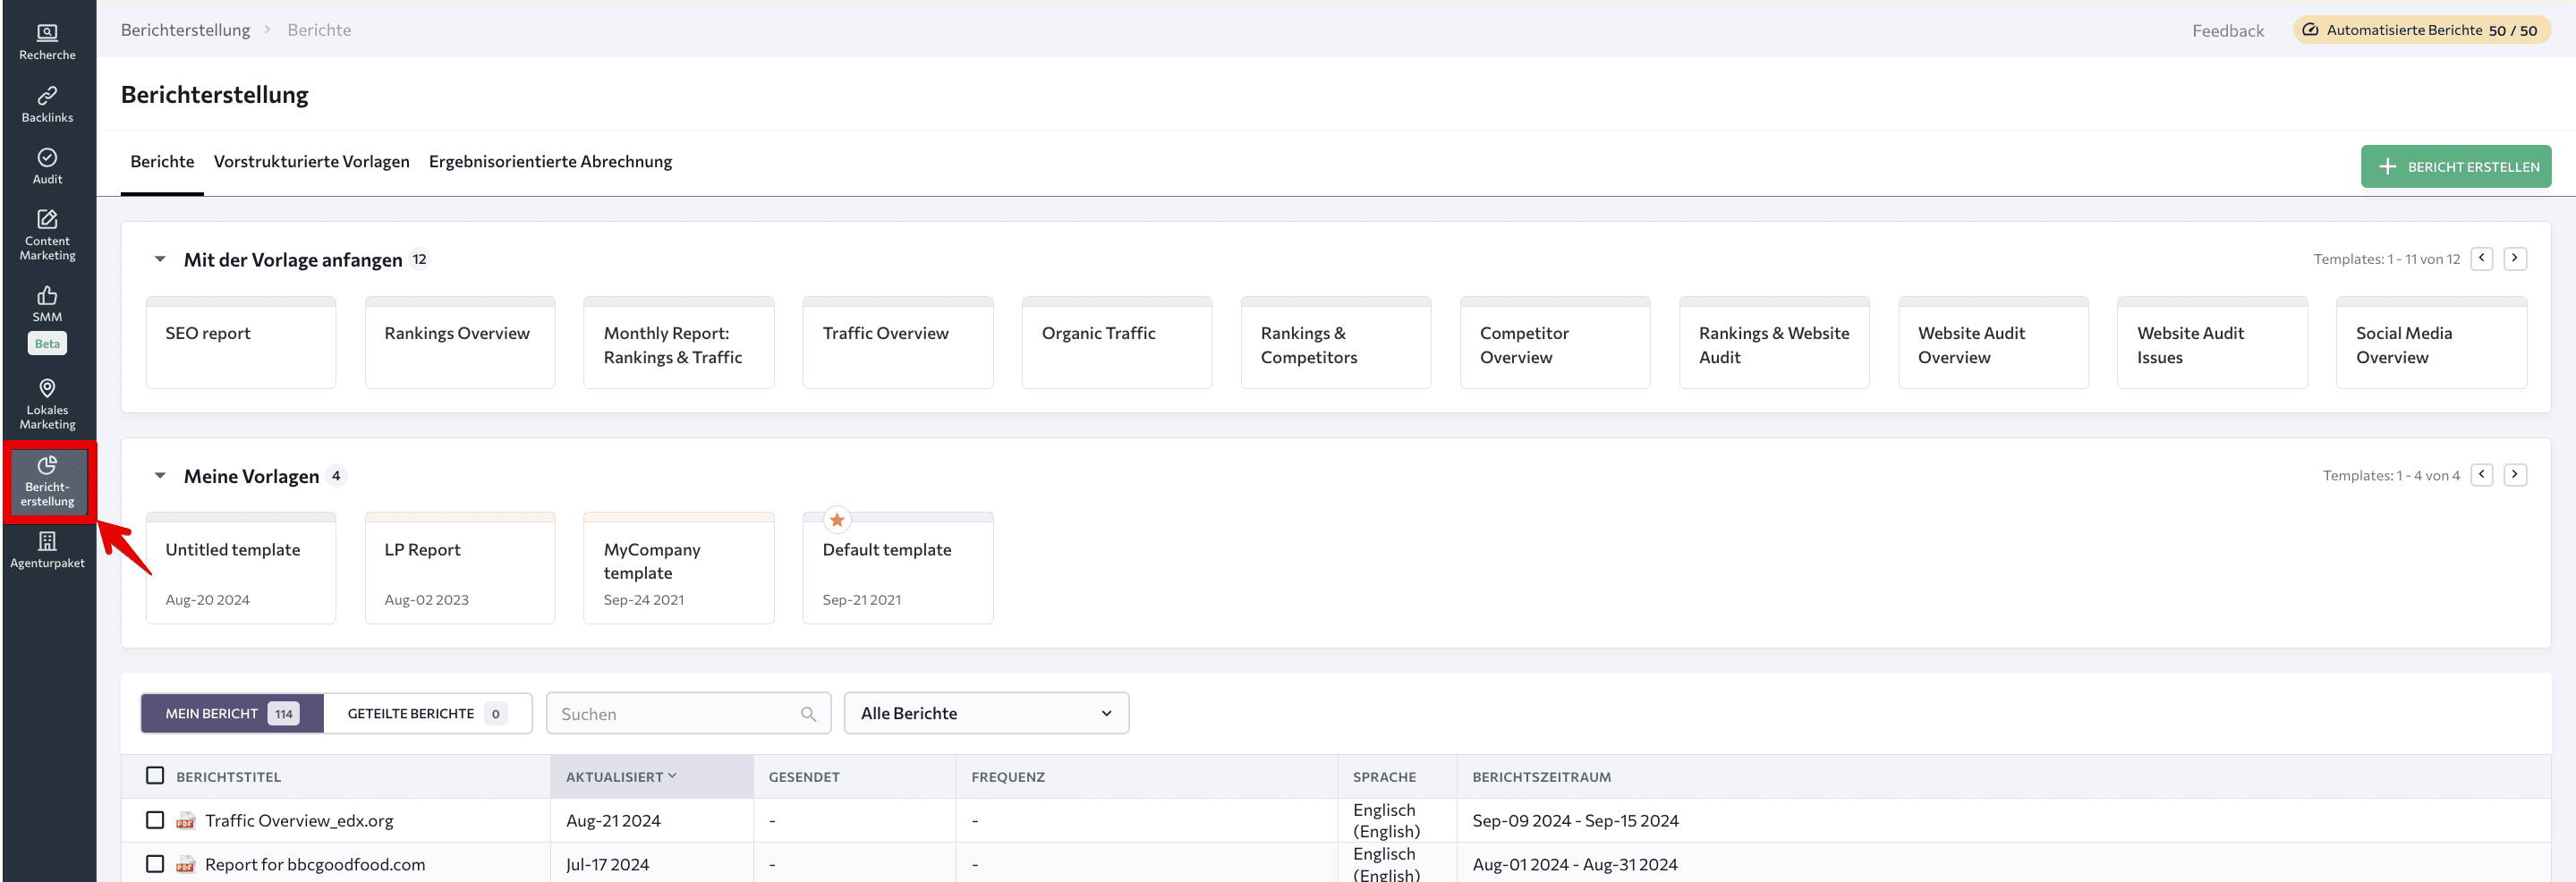Viewport: 2576px width, 882px height.
Task: Select the Geteilte Berichte tab
Action: click(x=427, y=714)
